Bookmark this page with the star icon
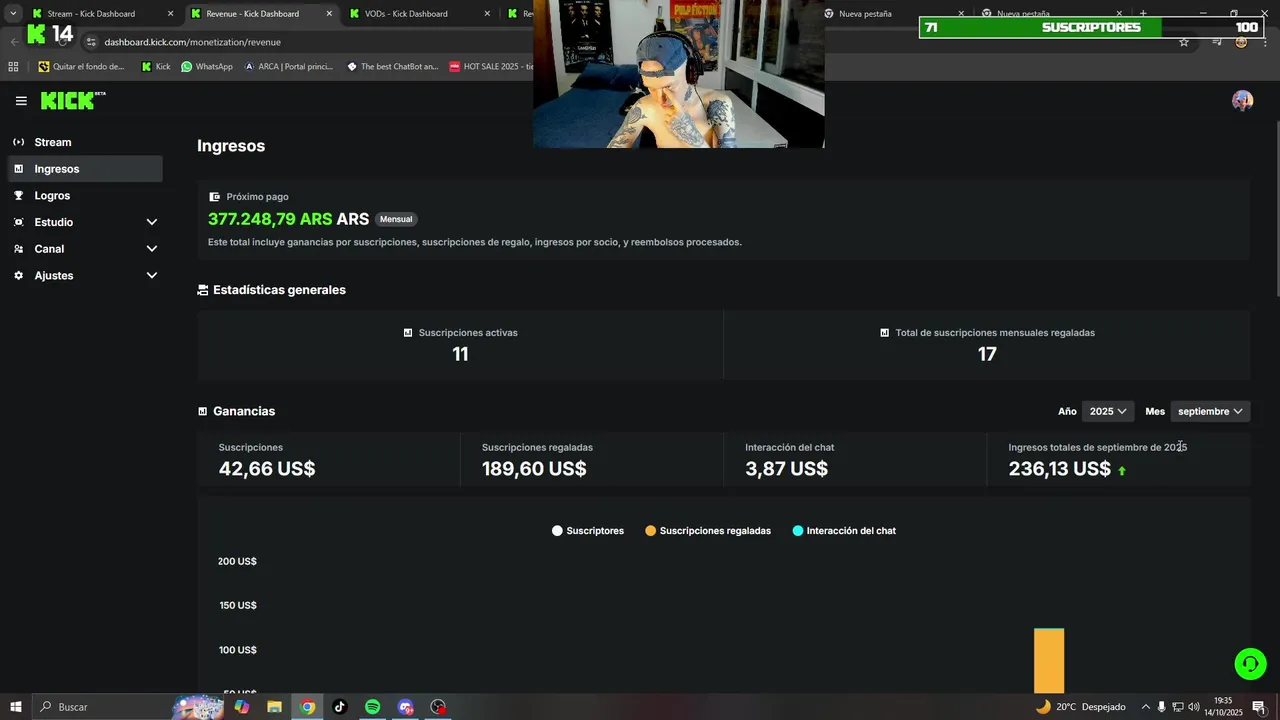 click(x=1184, y=42)
